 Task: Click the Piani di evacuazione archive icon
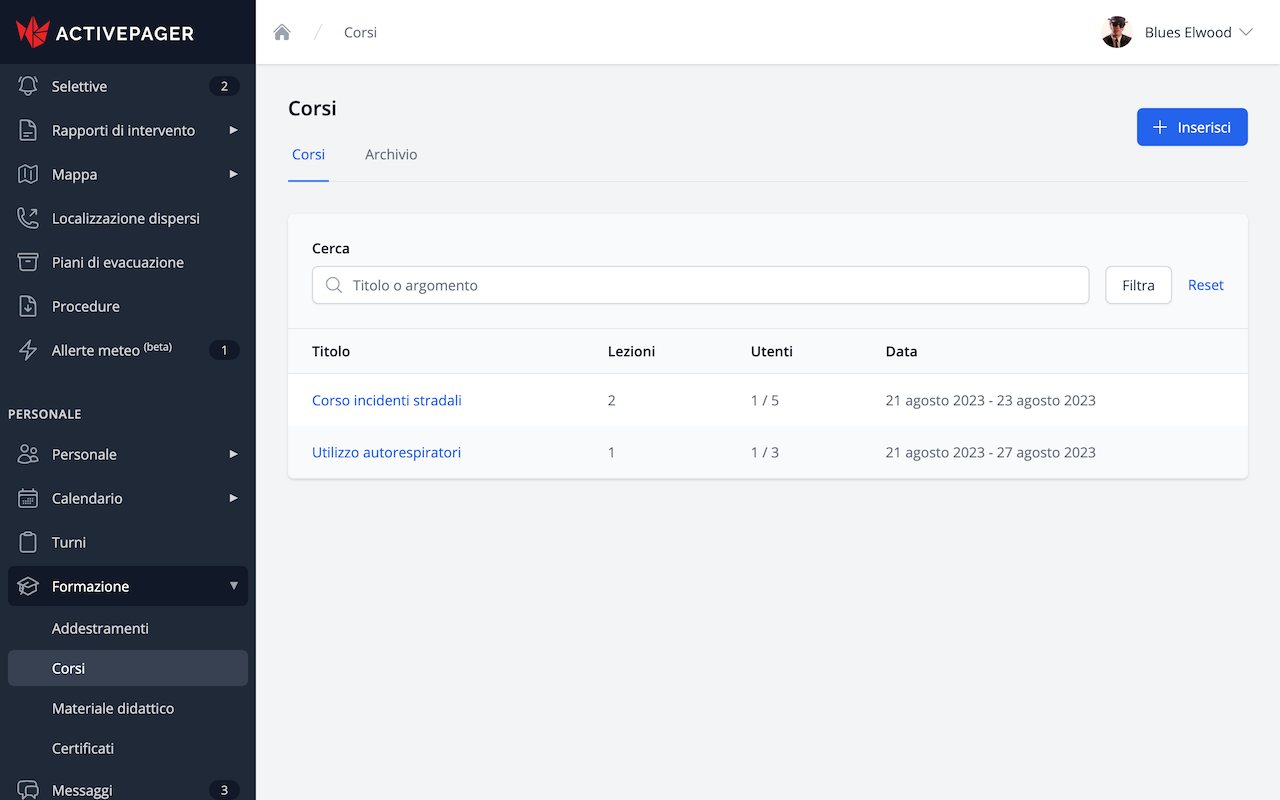28,262
